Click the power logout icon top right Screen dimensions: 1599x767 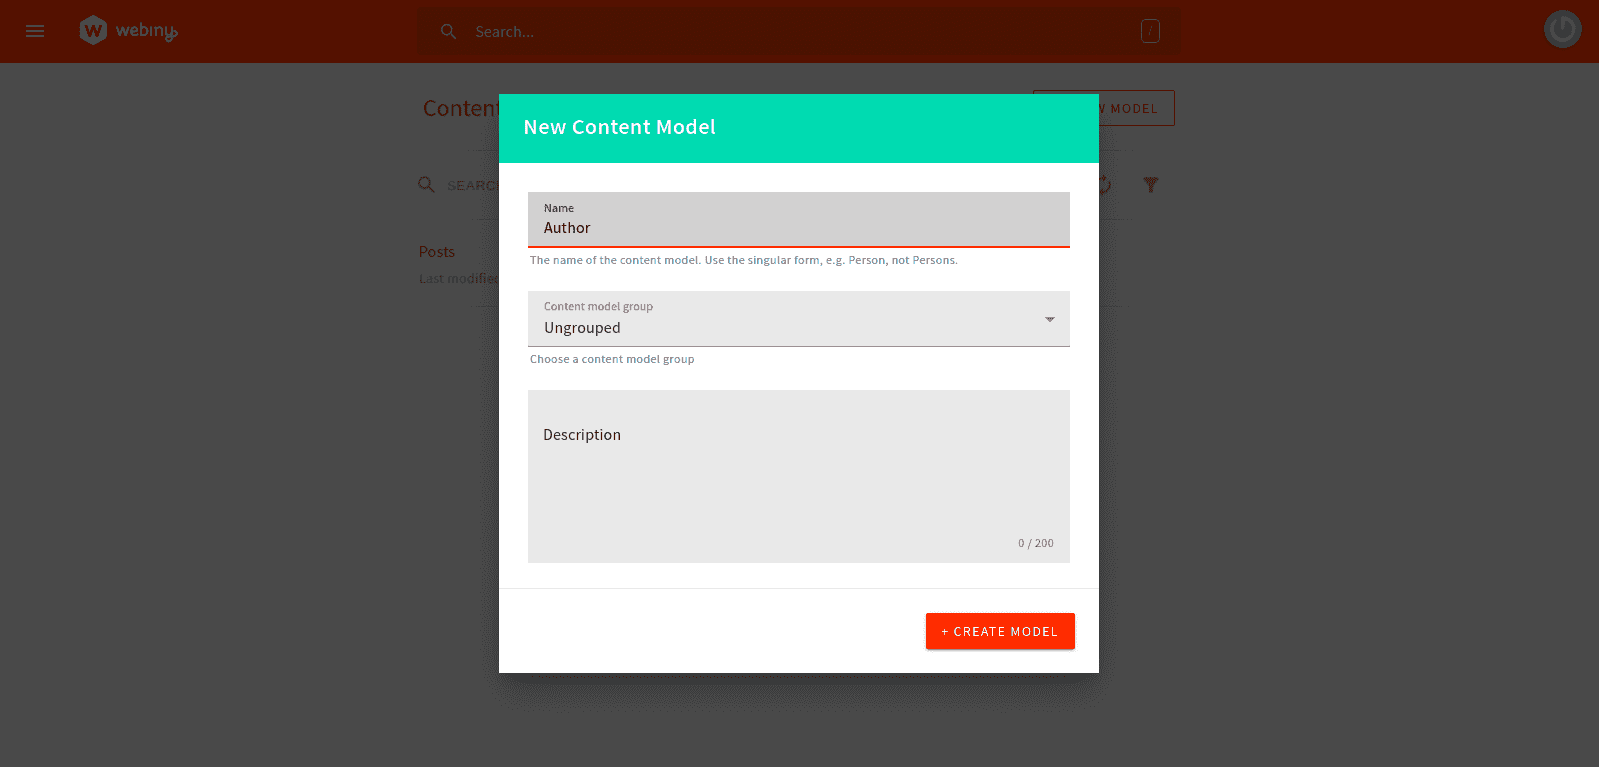tap(1562, 29)
